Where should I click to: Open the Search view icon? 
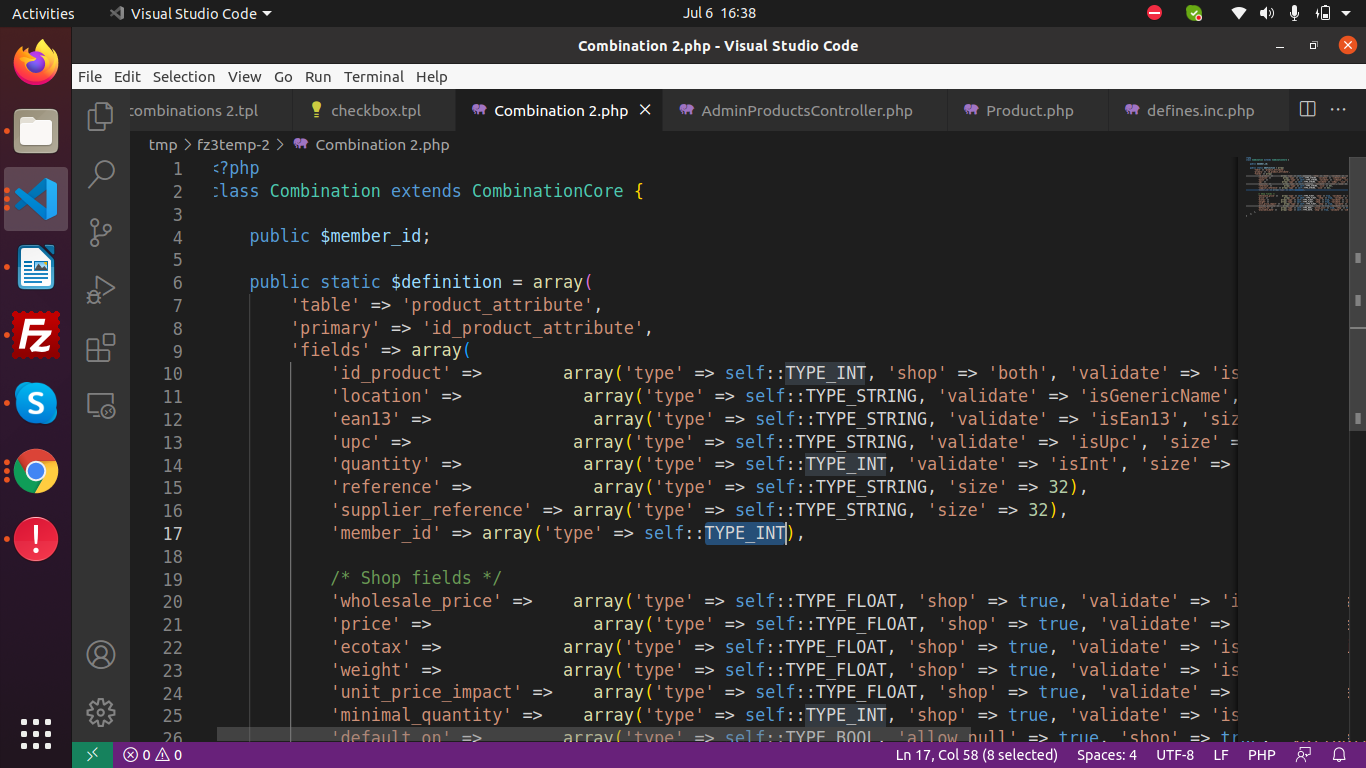100,174
